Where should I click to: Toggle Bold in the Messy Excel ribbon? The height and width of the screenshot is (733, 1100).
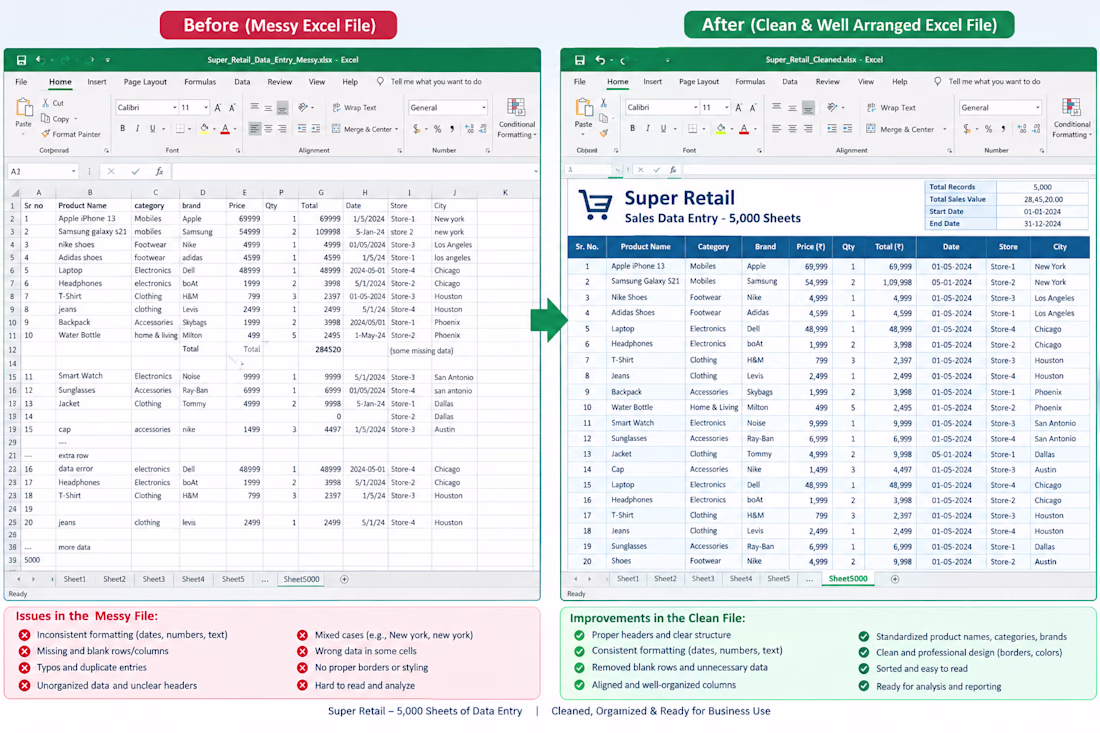(123, 129)
